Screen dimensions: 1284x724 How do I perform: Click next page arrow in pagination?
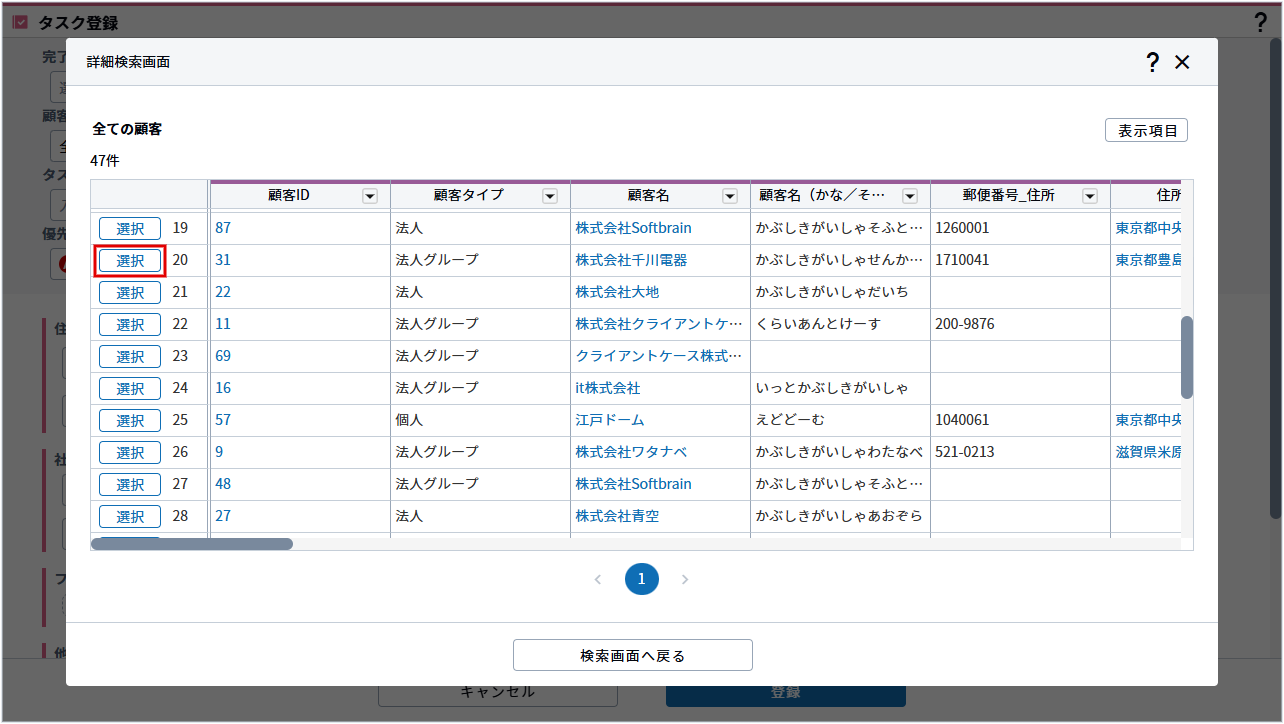coord(685,579)
